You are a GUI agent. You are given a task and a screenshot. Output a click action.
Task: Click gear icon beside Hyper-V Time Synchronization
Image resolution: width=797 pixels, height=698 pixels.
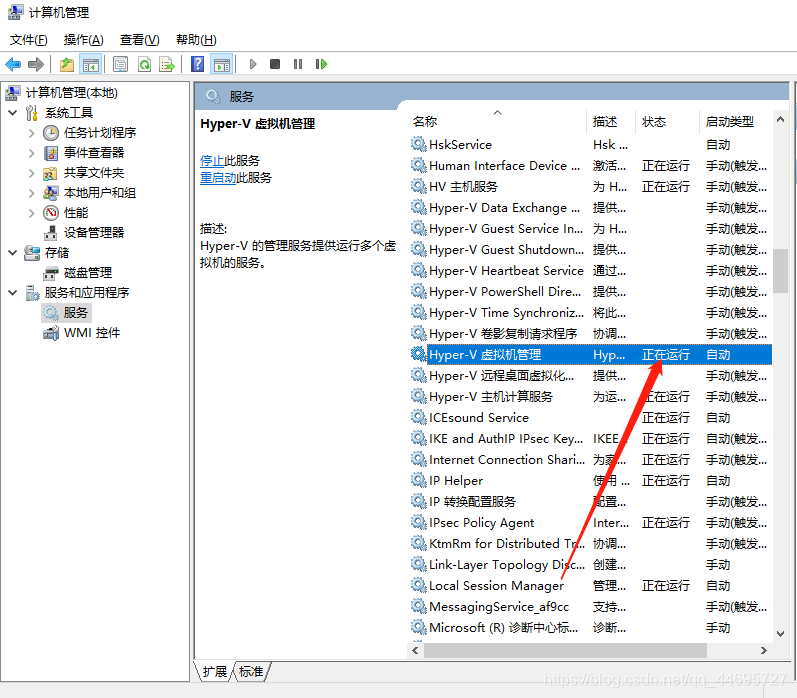[418, 313]
